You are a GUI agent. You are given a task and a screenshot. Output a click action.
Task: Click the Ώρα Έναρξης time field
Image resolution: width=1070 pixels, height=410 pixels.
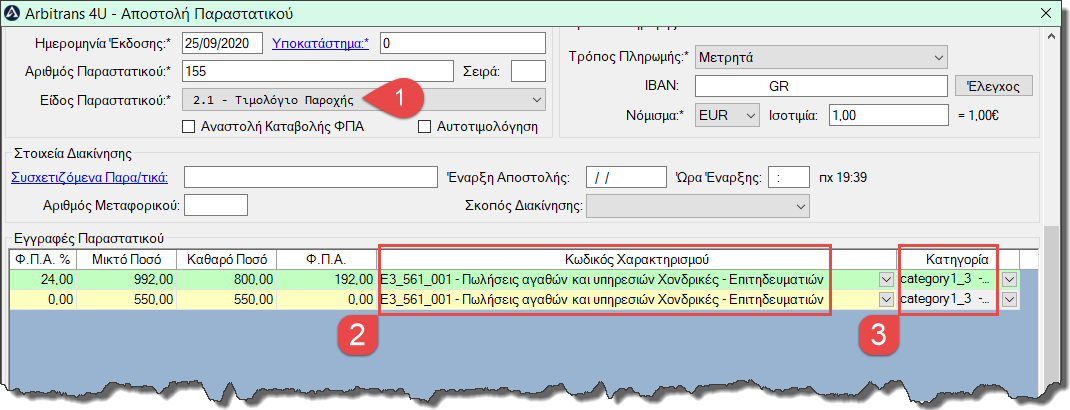click(x=789, y=177)
